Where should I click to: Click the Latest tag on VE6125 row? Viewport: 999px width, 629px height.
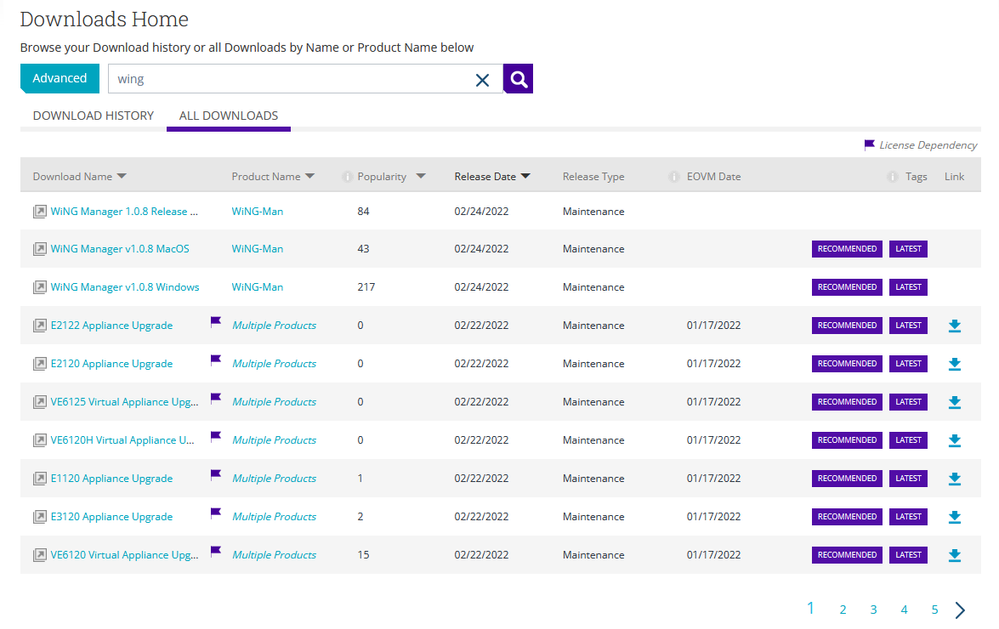point(908,401)
